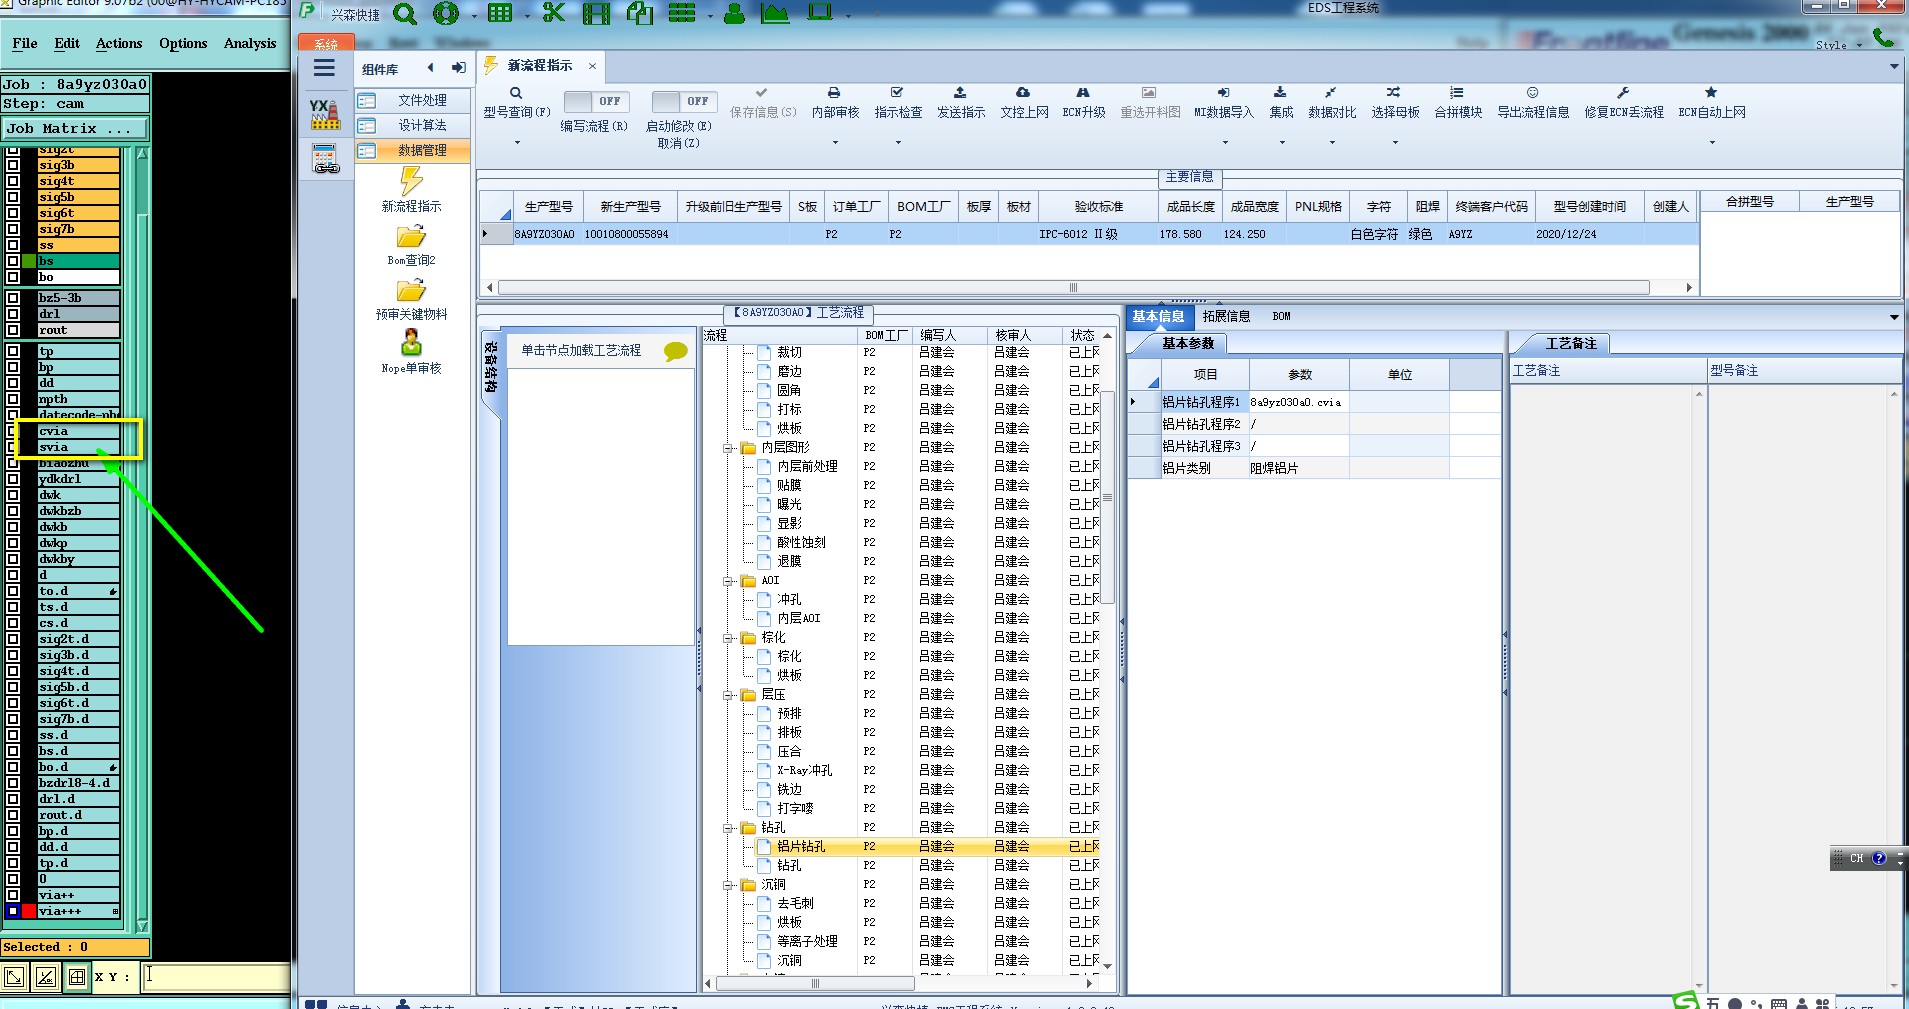Click the green film strip icon

coord(597,14)
